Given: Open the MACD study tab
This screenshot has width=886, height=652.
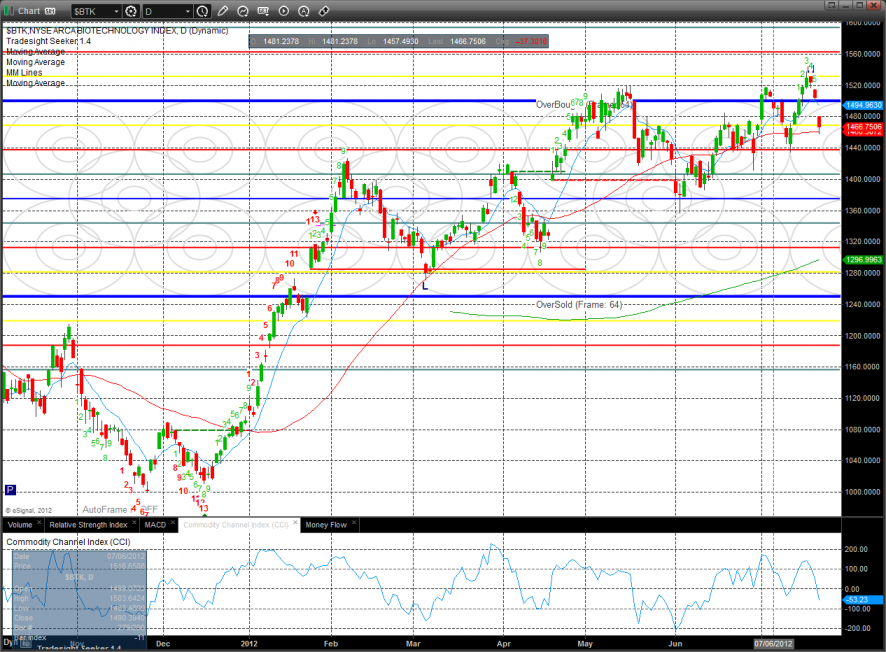Looking at the screenshot, I should pos(155,524).
